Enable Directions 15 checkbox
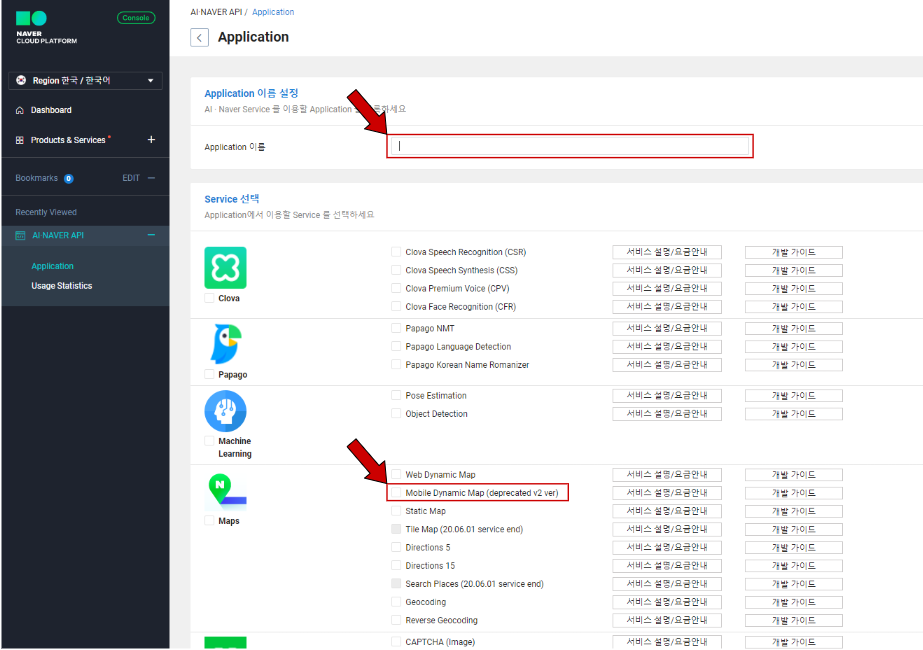This screenshot has width=923, height=650. pyautogui.click(x=396, y=565)
